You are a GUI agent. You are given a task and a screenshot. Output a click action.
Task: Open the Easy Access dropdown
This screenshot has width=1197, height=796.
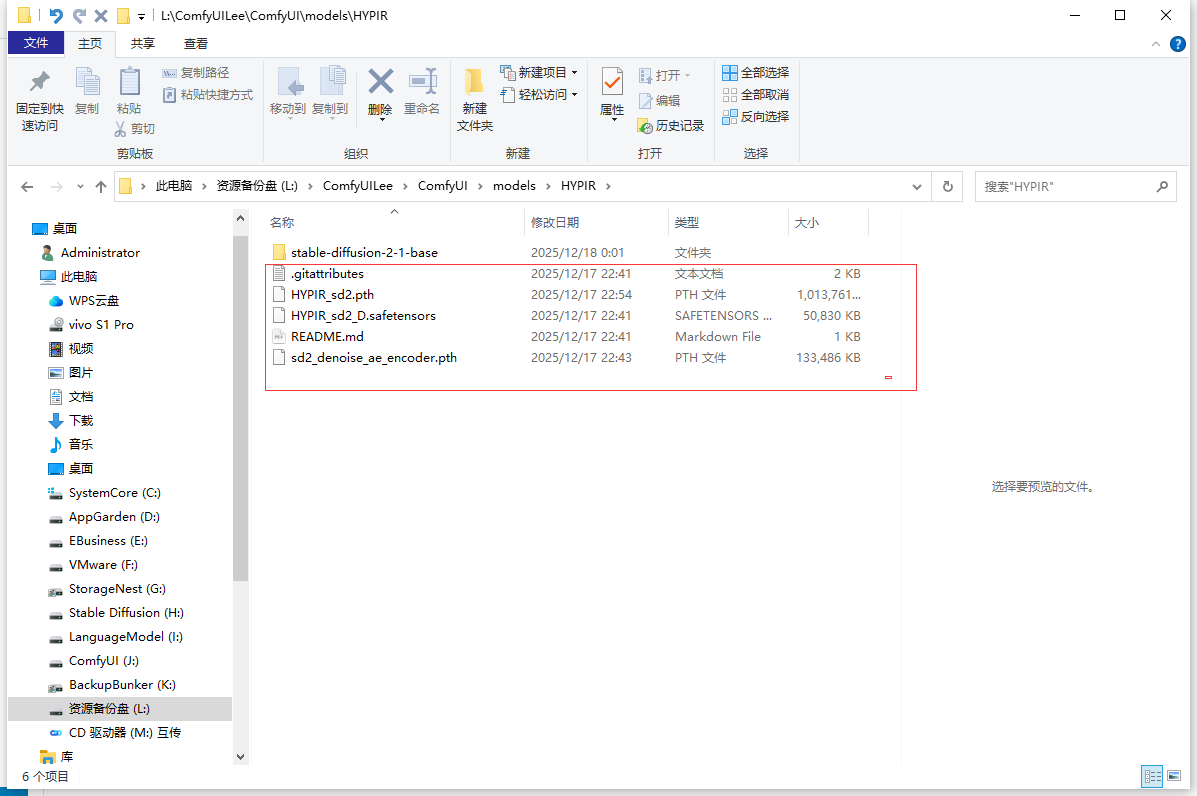click(x=540, y=95)
